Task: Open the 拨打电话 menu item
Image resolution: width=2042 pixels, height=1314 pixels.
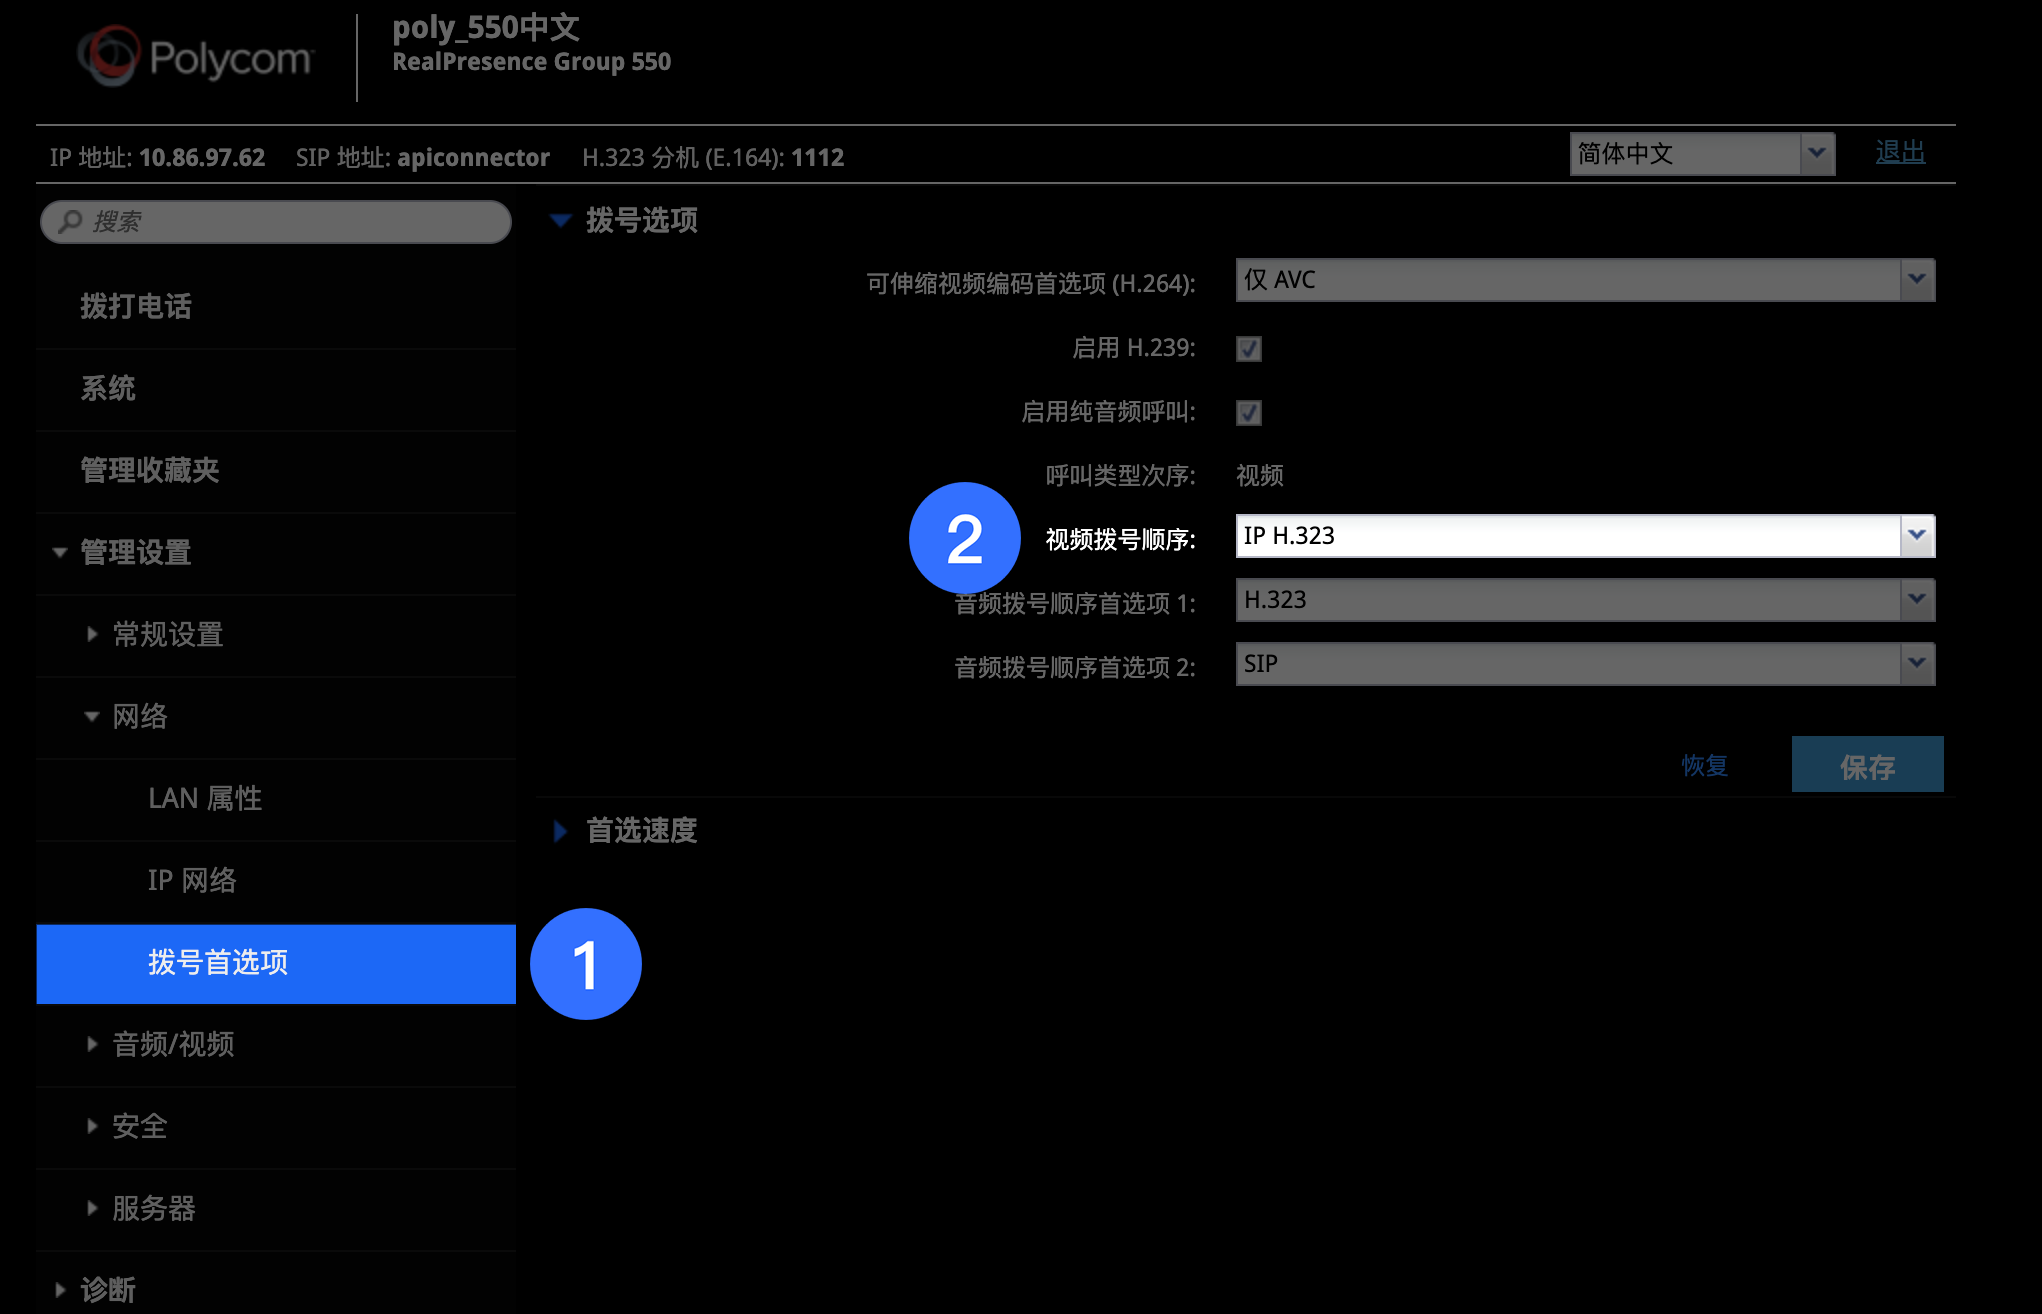Action: [136, 307]
